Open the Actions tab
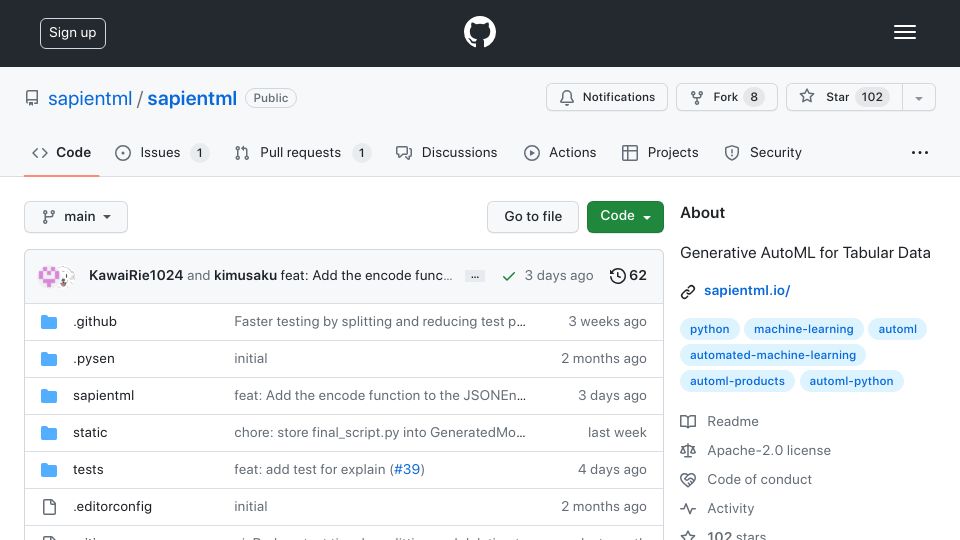Screen dimensions: 960x540 tap(560, 152)
